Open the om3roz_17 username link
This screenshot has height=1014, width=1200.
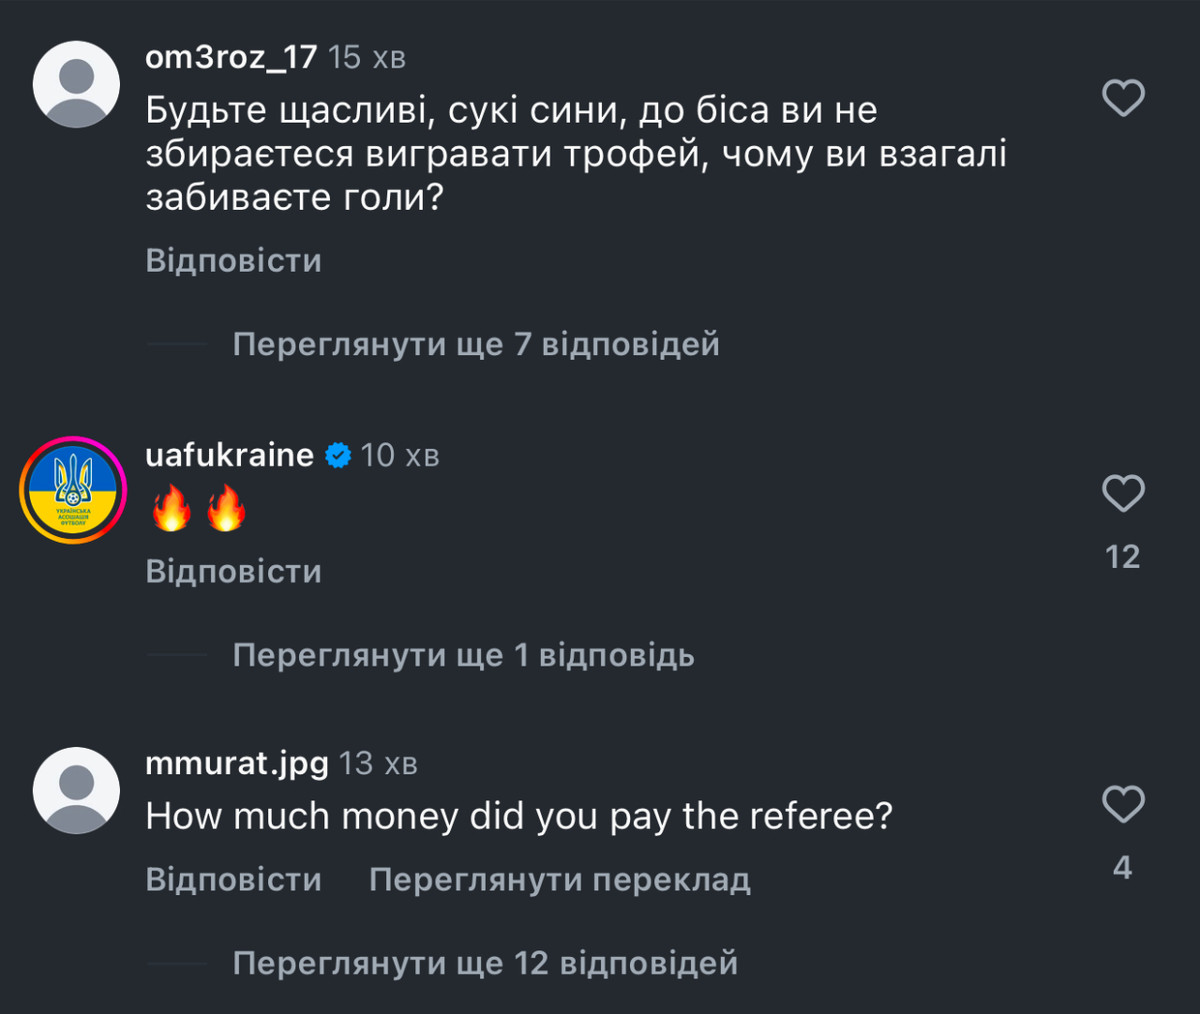[231, 57]
